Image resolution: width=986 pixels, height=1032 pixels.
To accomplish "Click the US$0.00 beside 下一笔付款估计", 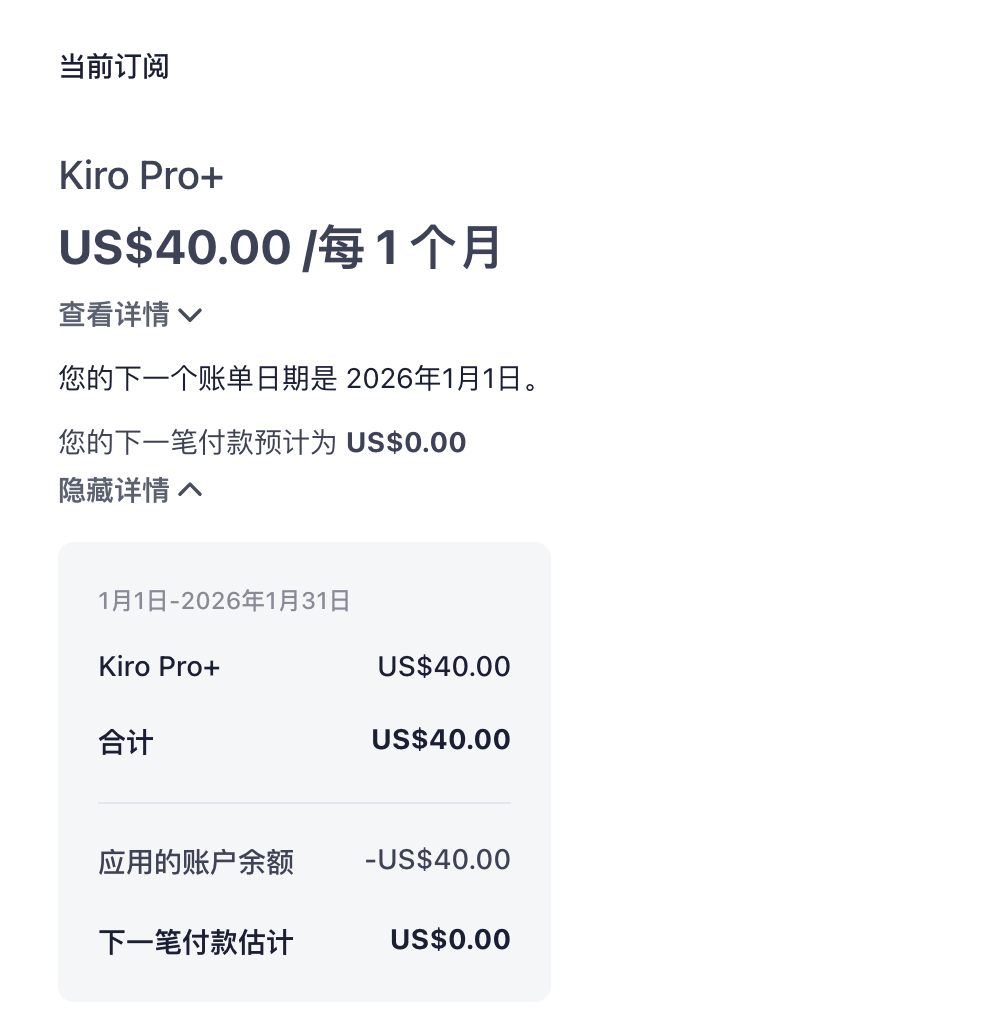I will [x=450, y=939].
